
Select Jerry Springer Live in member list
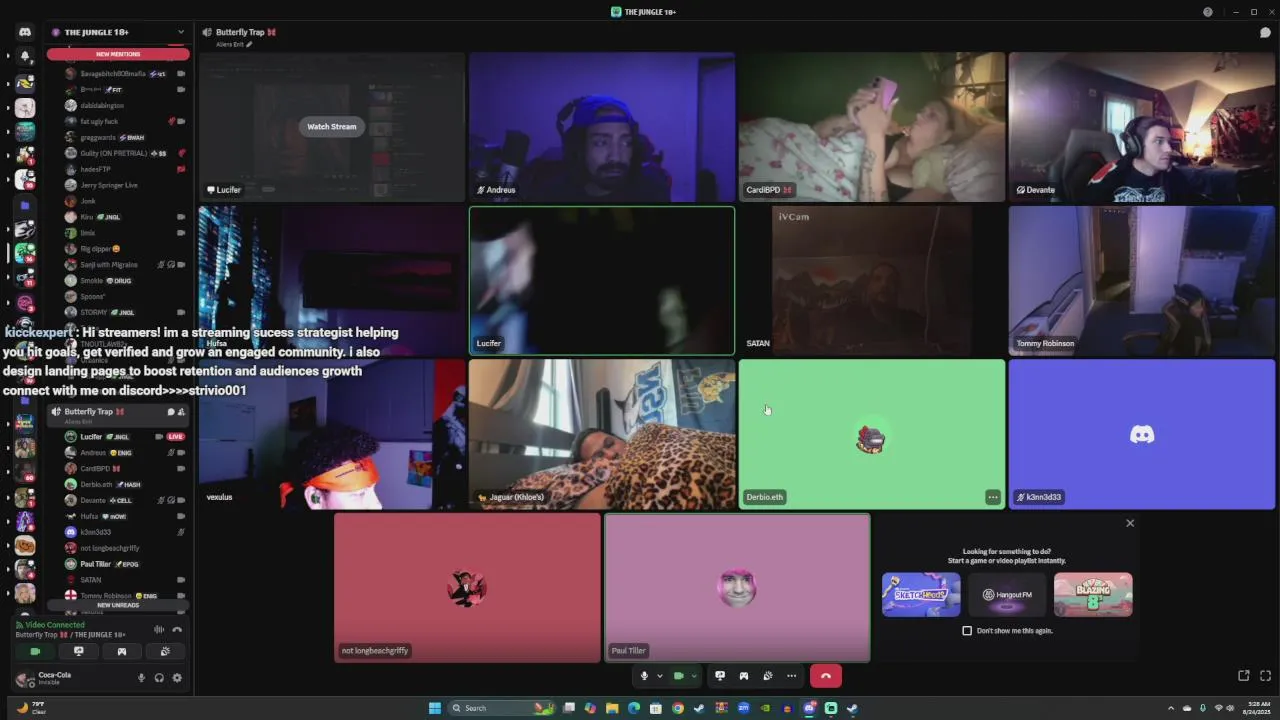(x=118, y=185)
